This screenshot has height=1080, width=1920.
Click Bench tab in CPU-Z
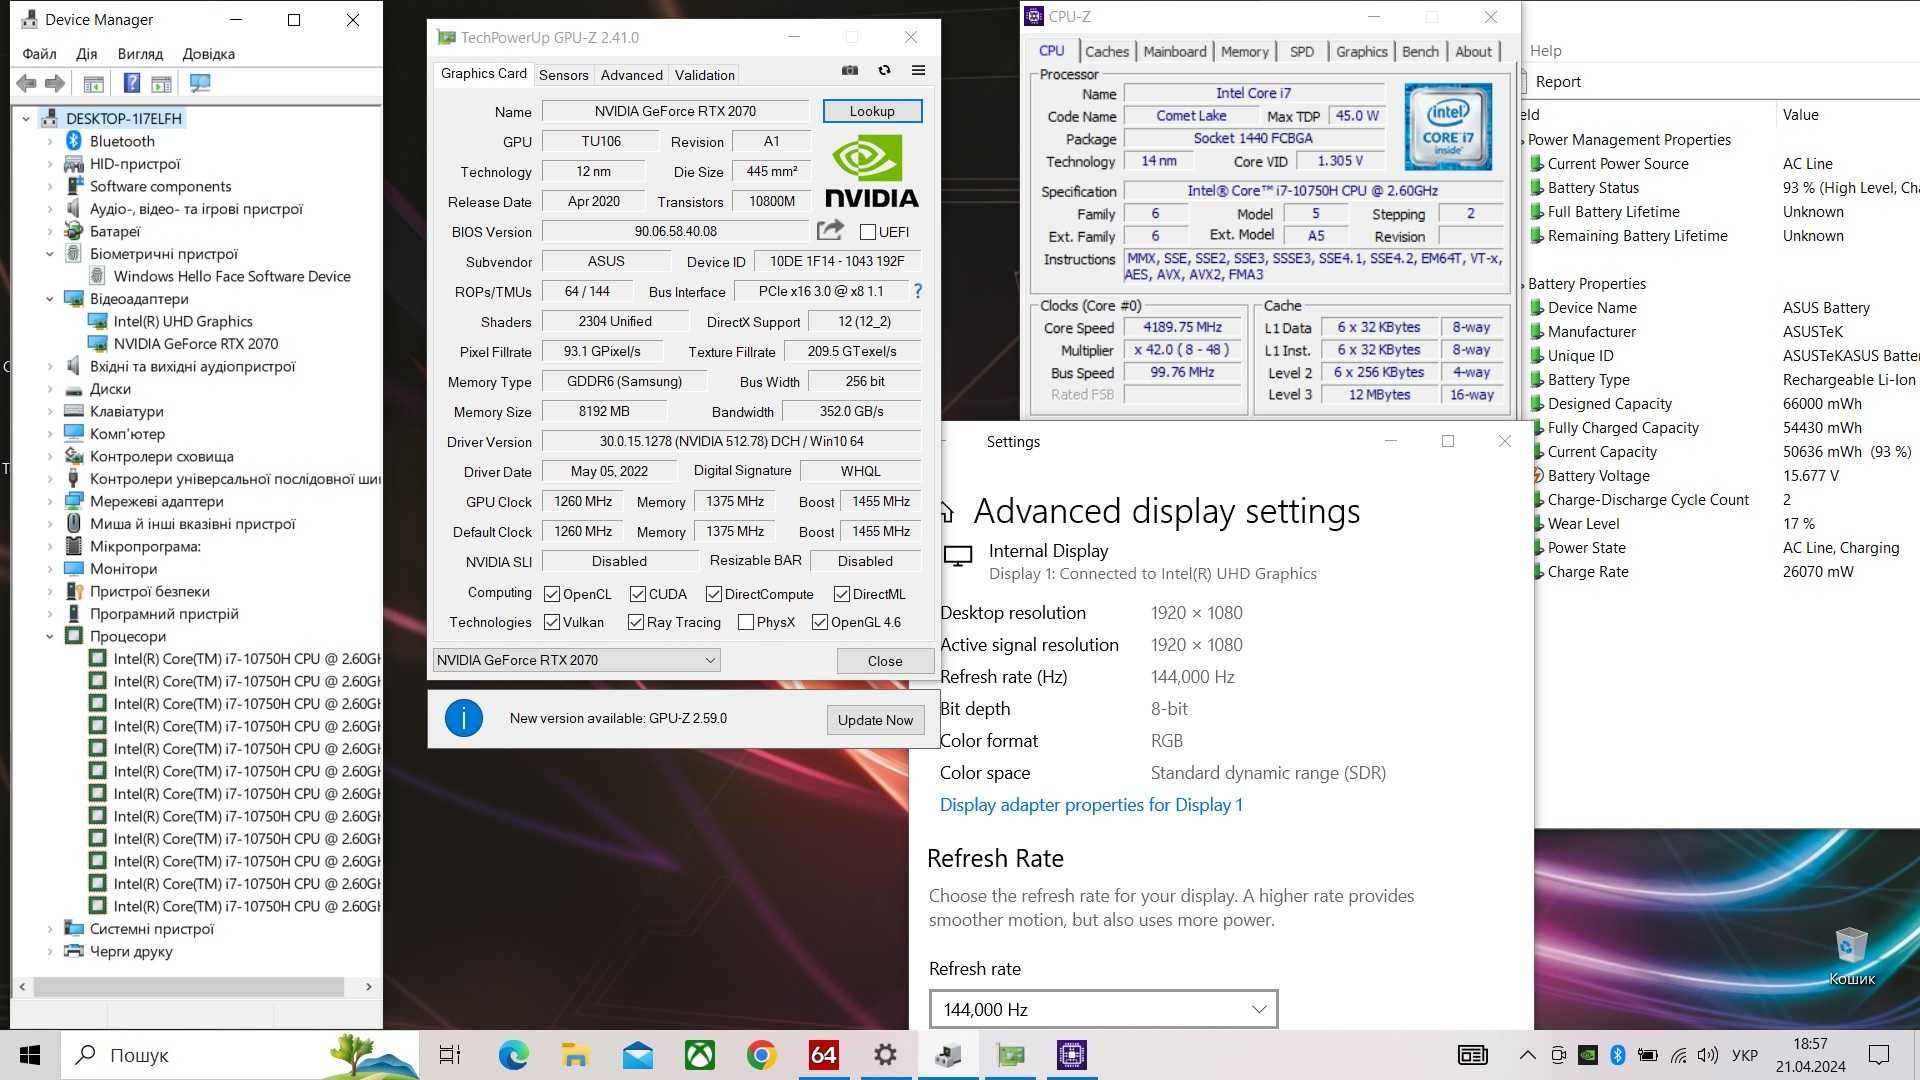[x=1420, y=51]
